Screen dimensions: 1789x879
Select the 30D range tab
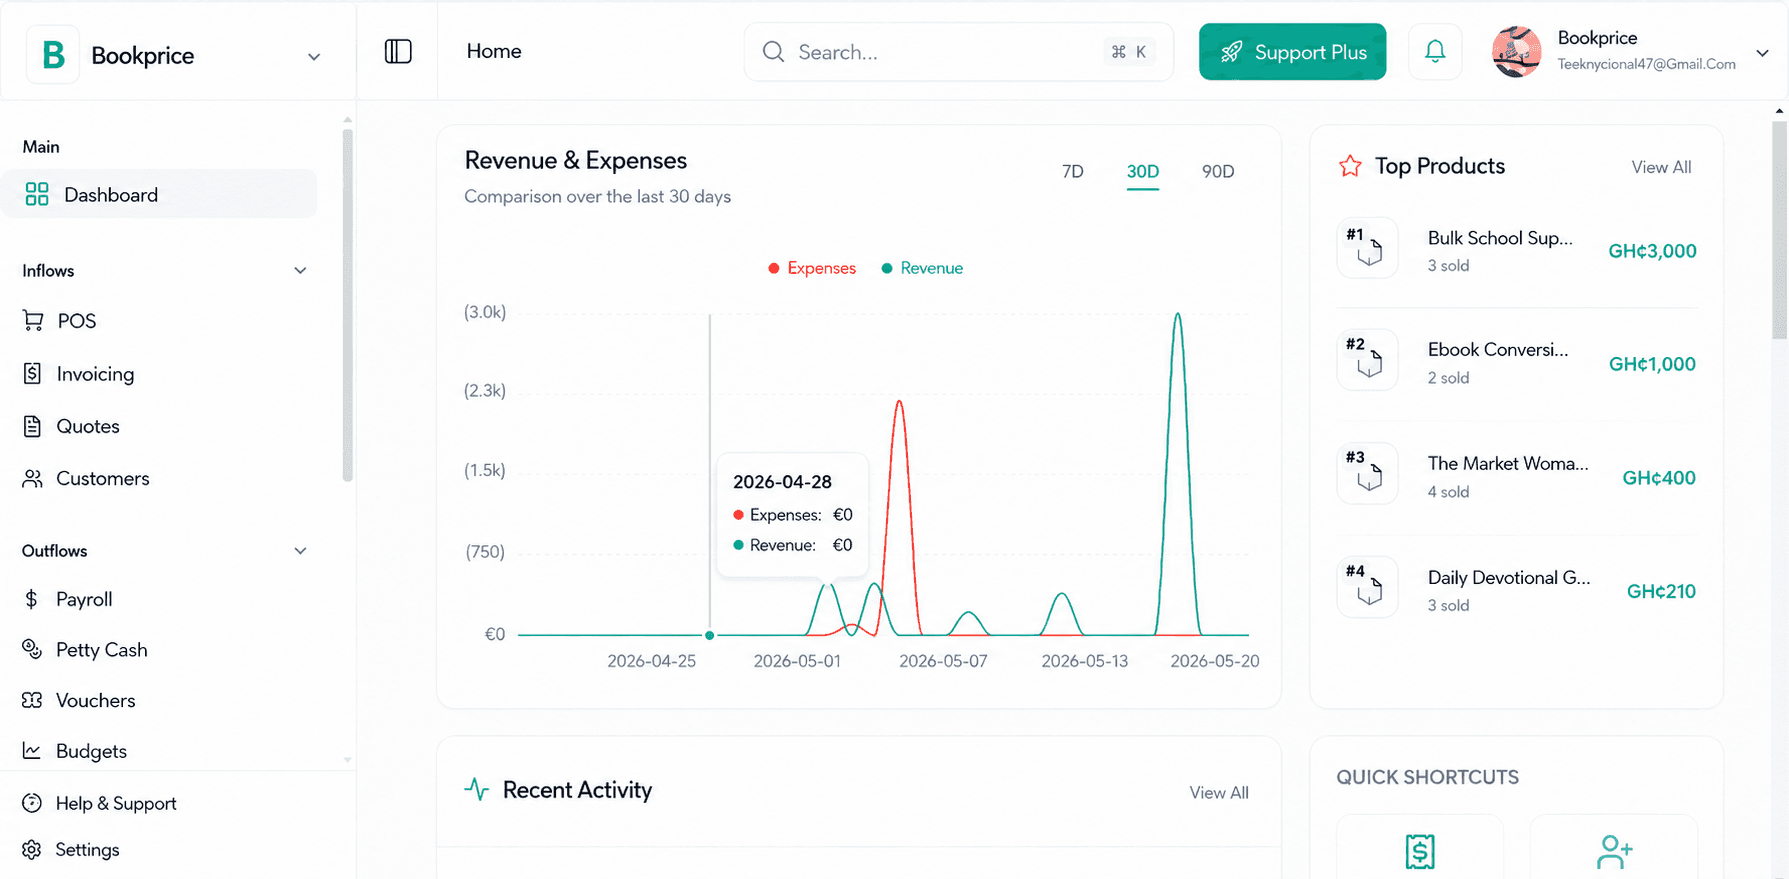click(1143, 171)
